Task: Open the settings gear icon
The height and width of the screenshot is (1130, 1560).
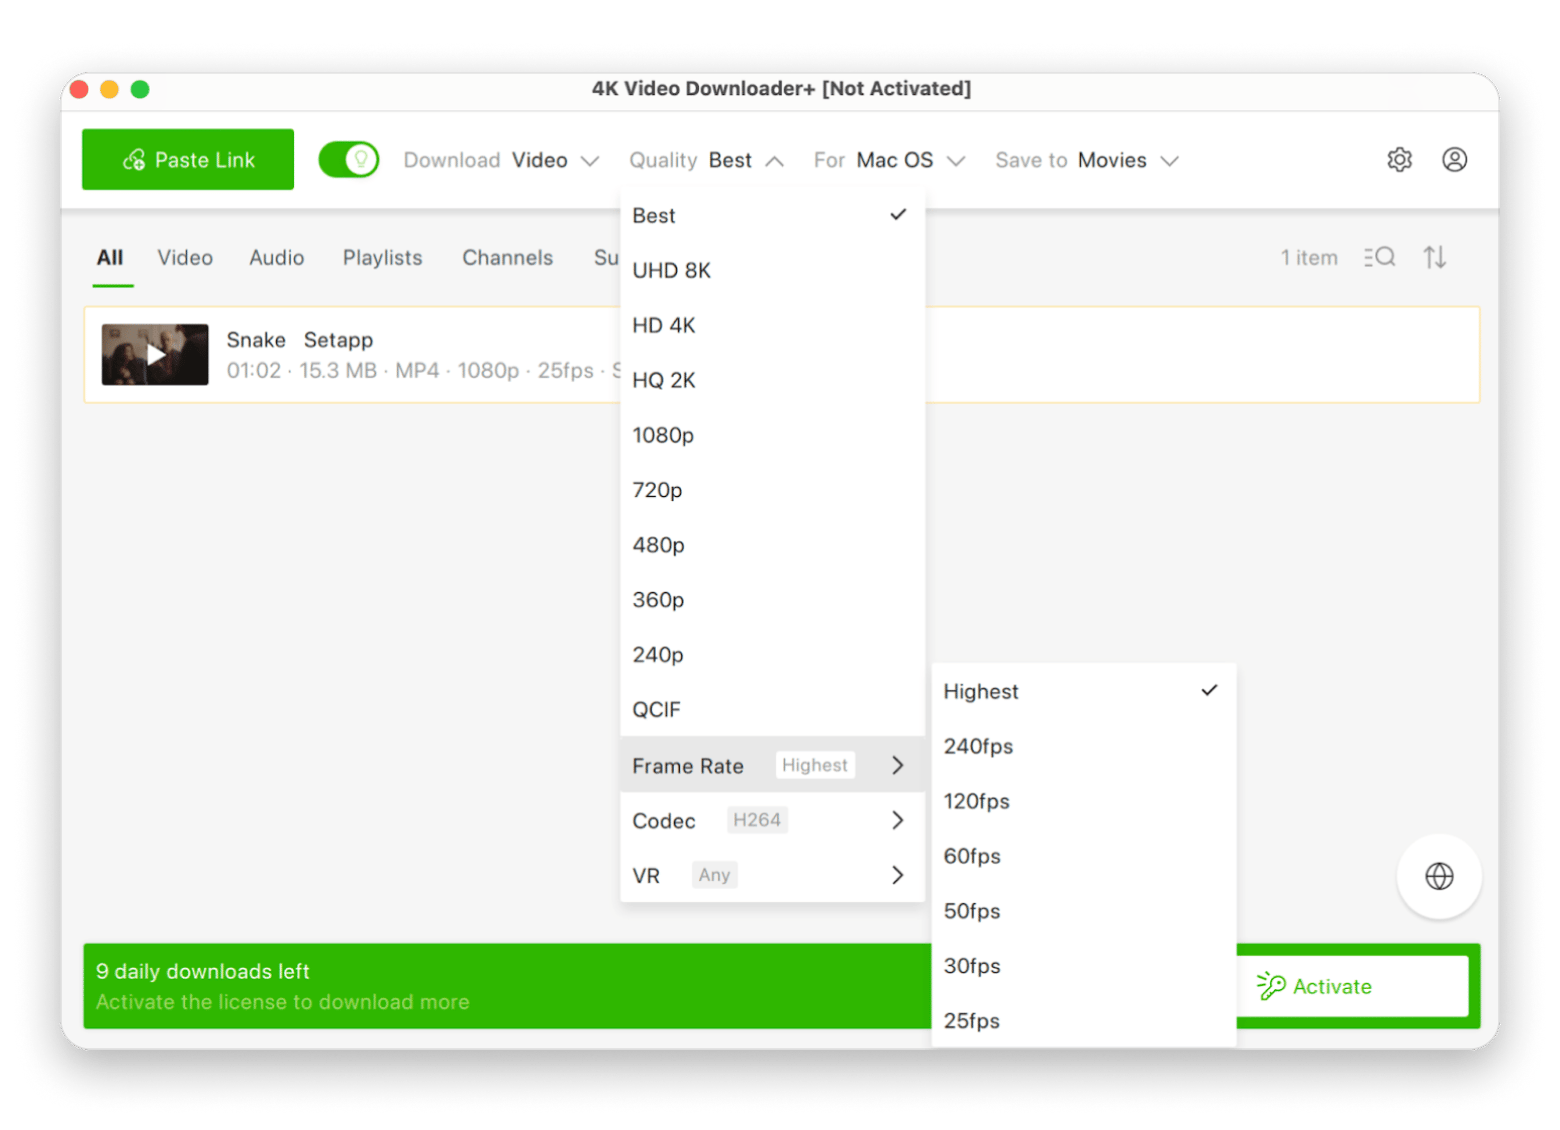Action: (1399, 160)
